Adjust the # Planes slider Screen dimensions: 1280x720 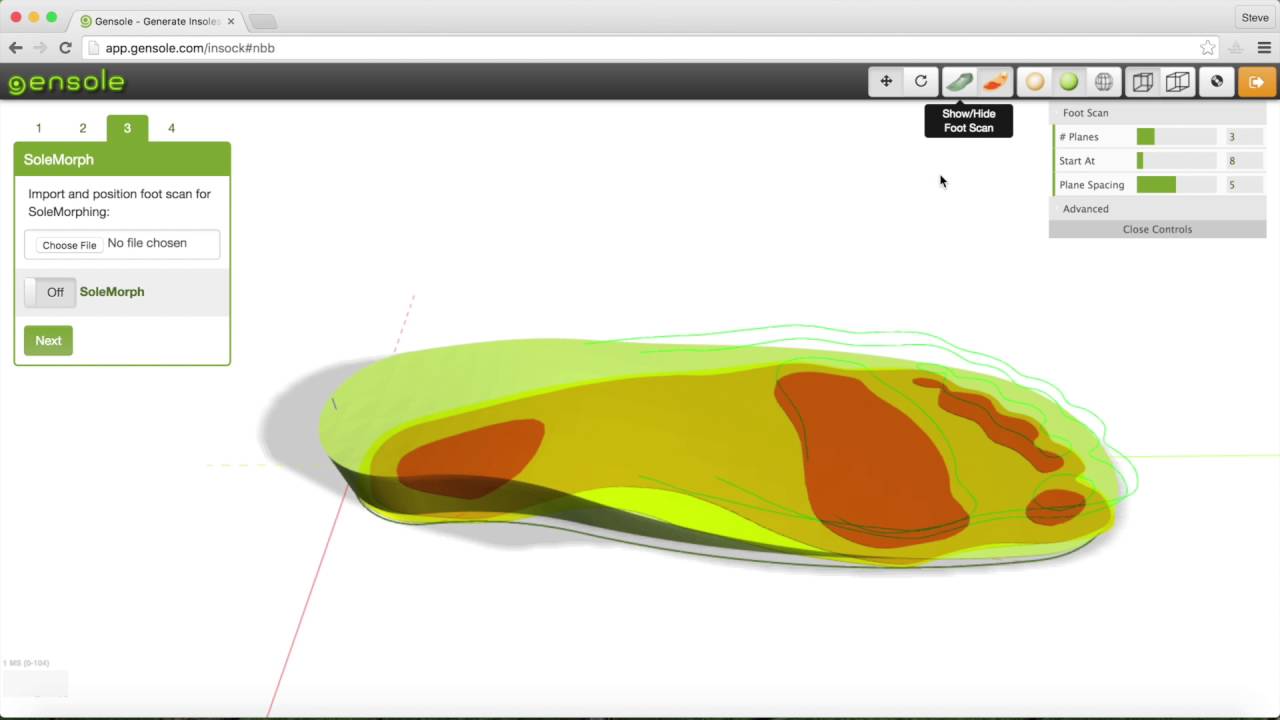[x=1177, y=137]
